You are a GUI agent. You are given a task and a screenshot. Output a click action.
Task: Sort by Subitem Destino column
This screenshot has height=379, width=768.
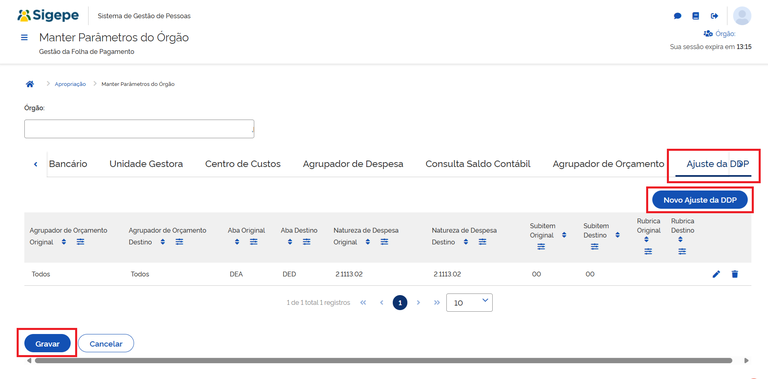coord(618,235)
